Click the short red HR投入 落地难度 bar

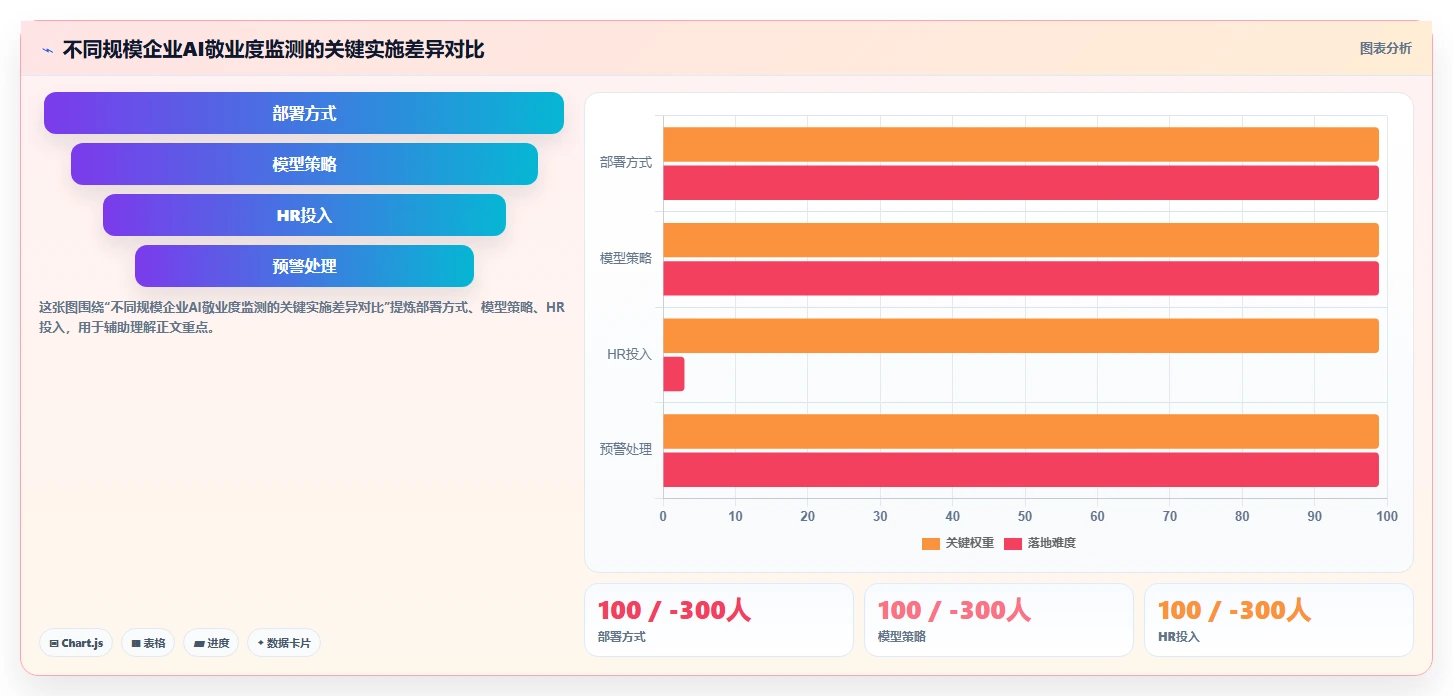tap(674, 374)
